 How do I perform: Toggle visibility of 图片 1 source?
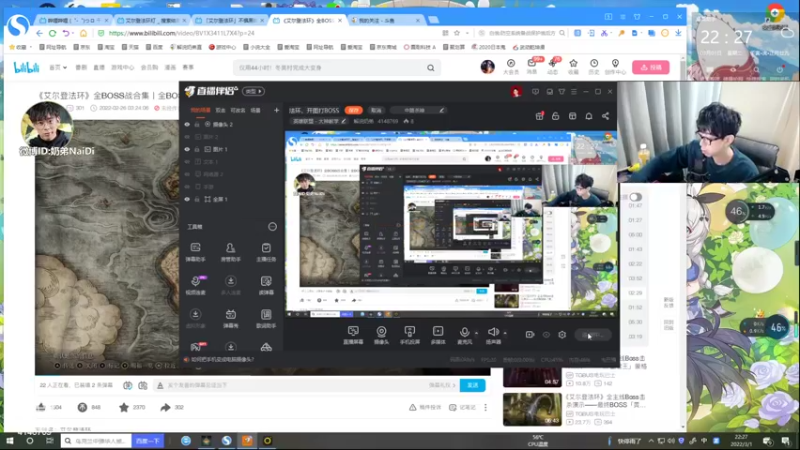tap(187, 149)
